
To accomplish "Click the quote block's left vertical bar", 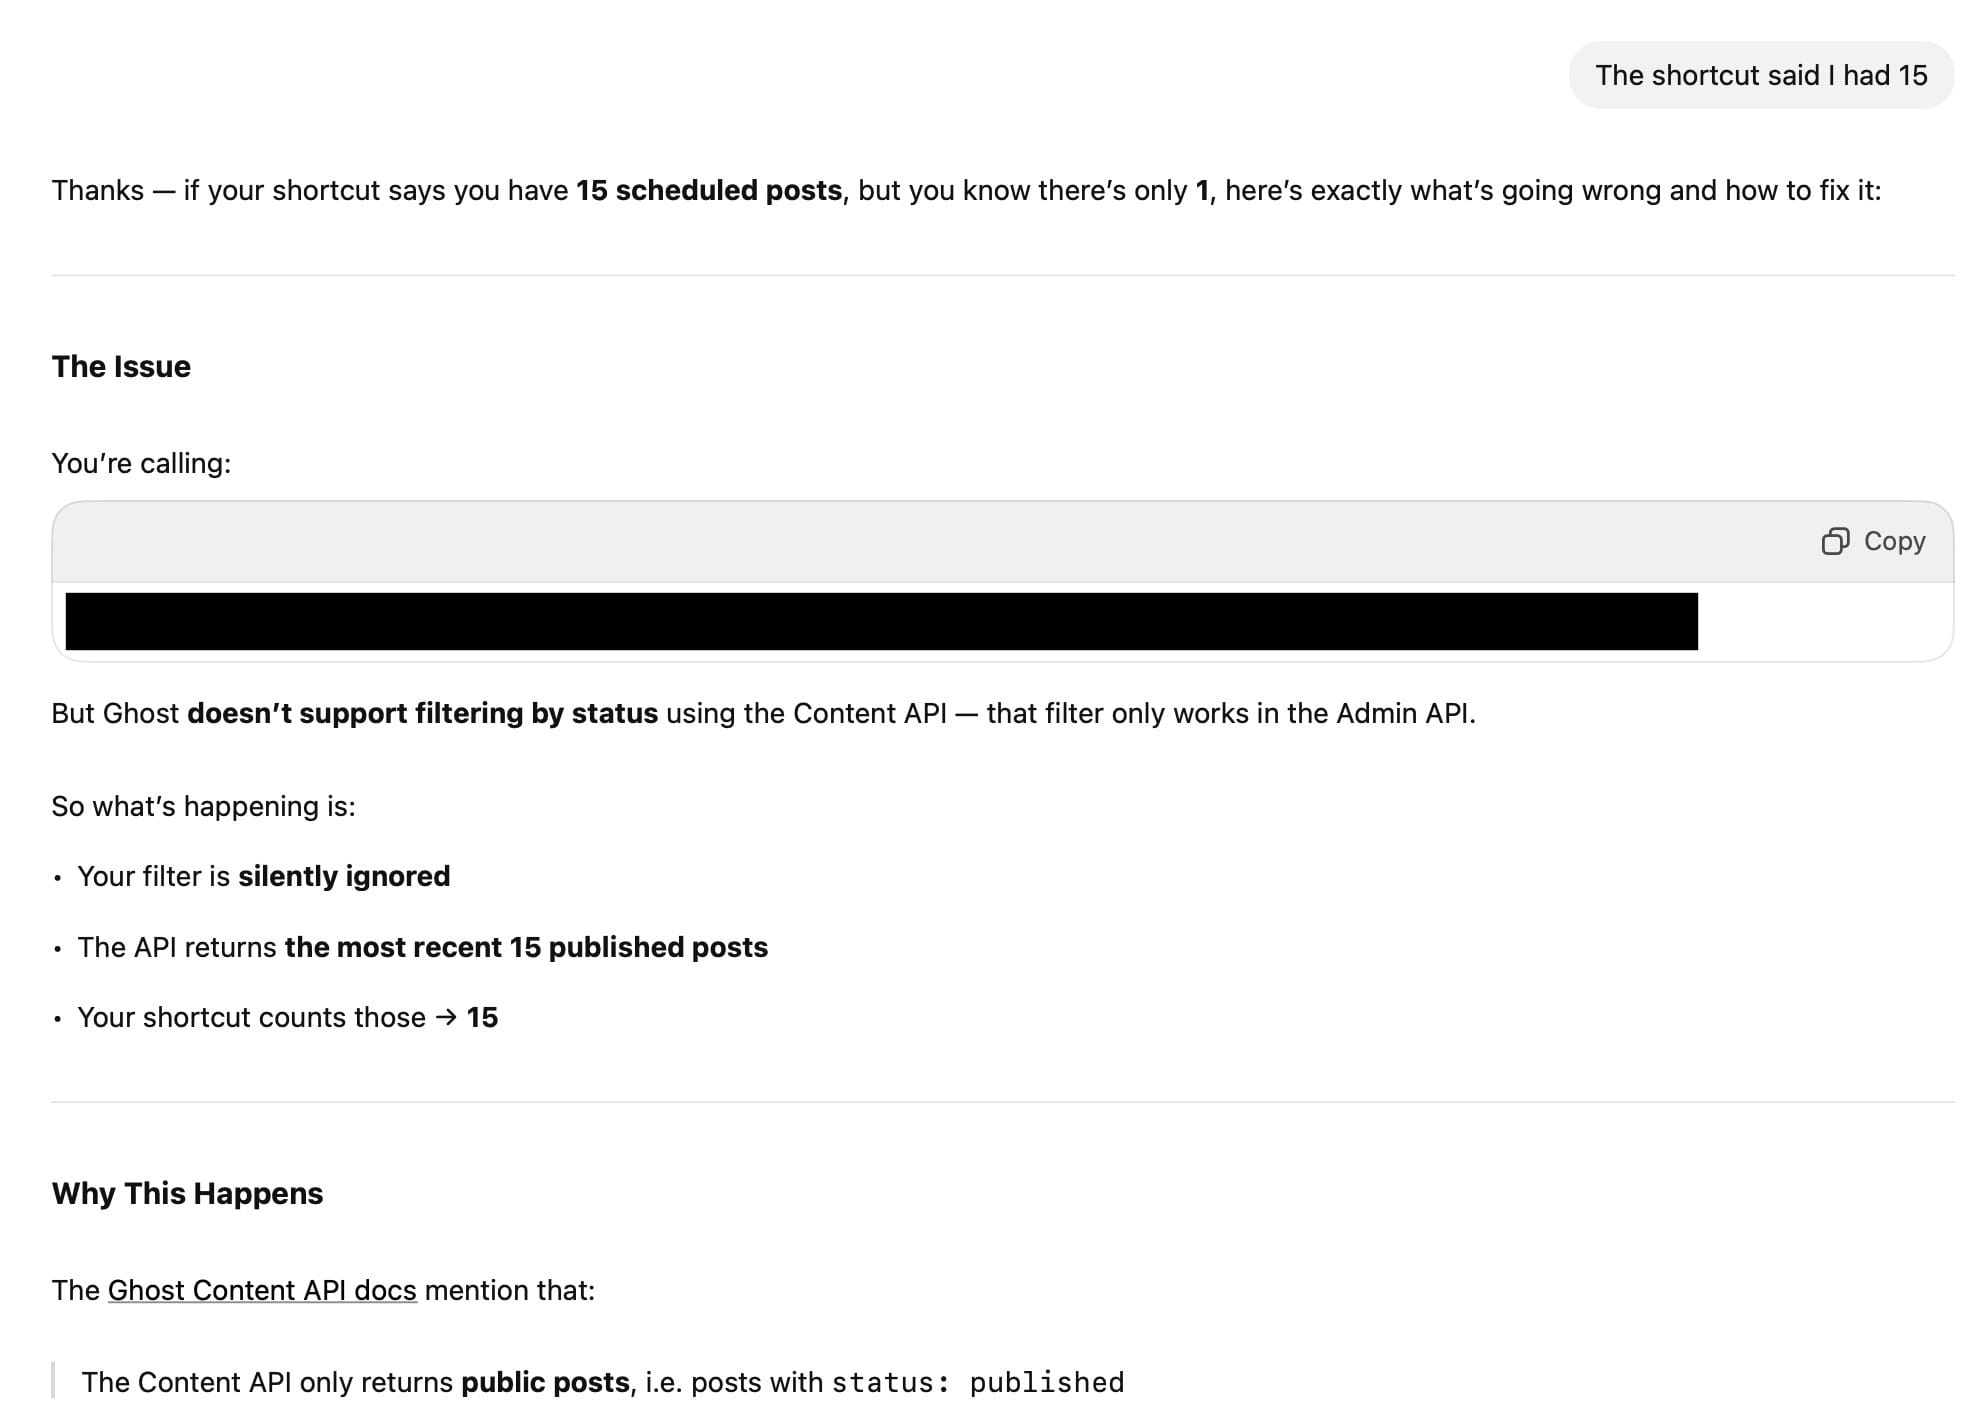I will point(53,1381).
